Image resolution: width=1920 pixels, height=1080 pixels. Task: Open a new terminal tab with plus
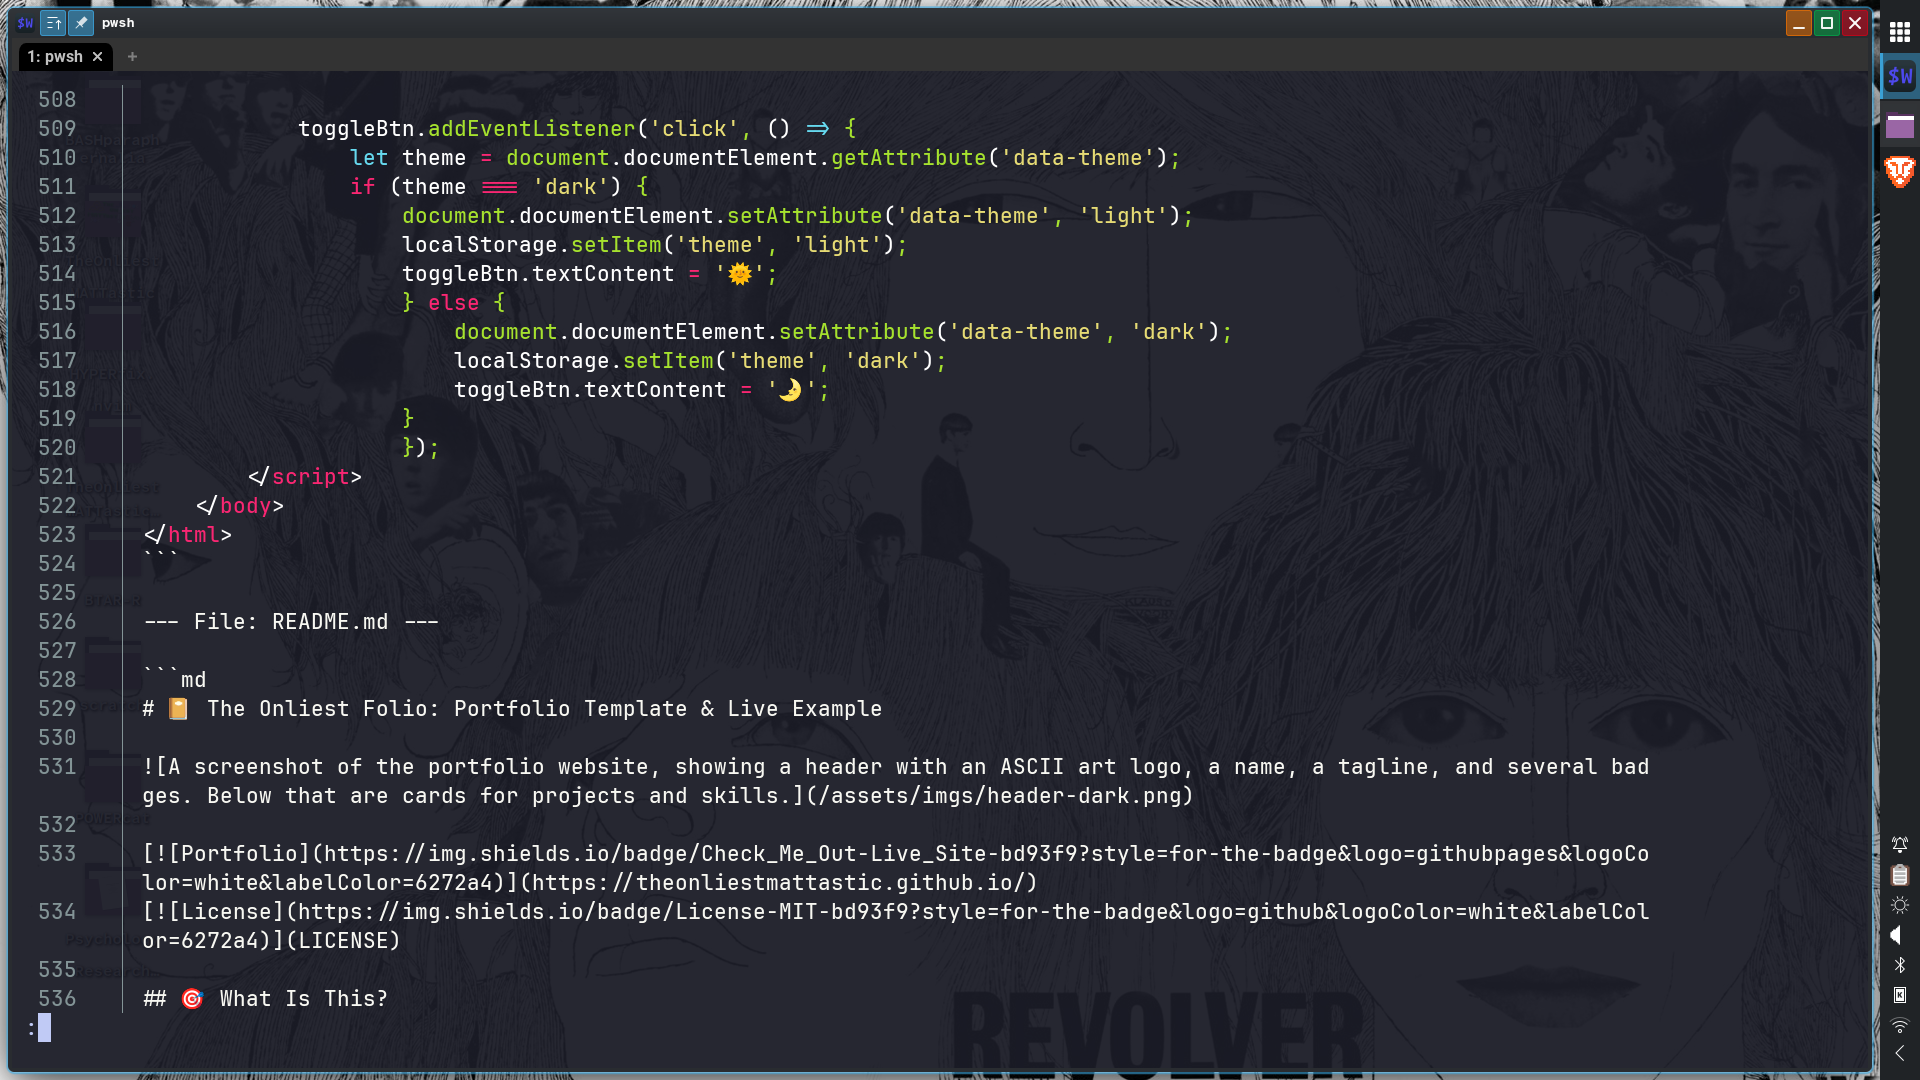point(132,57)
